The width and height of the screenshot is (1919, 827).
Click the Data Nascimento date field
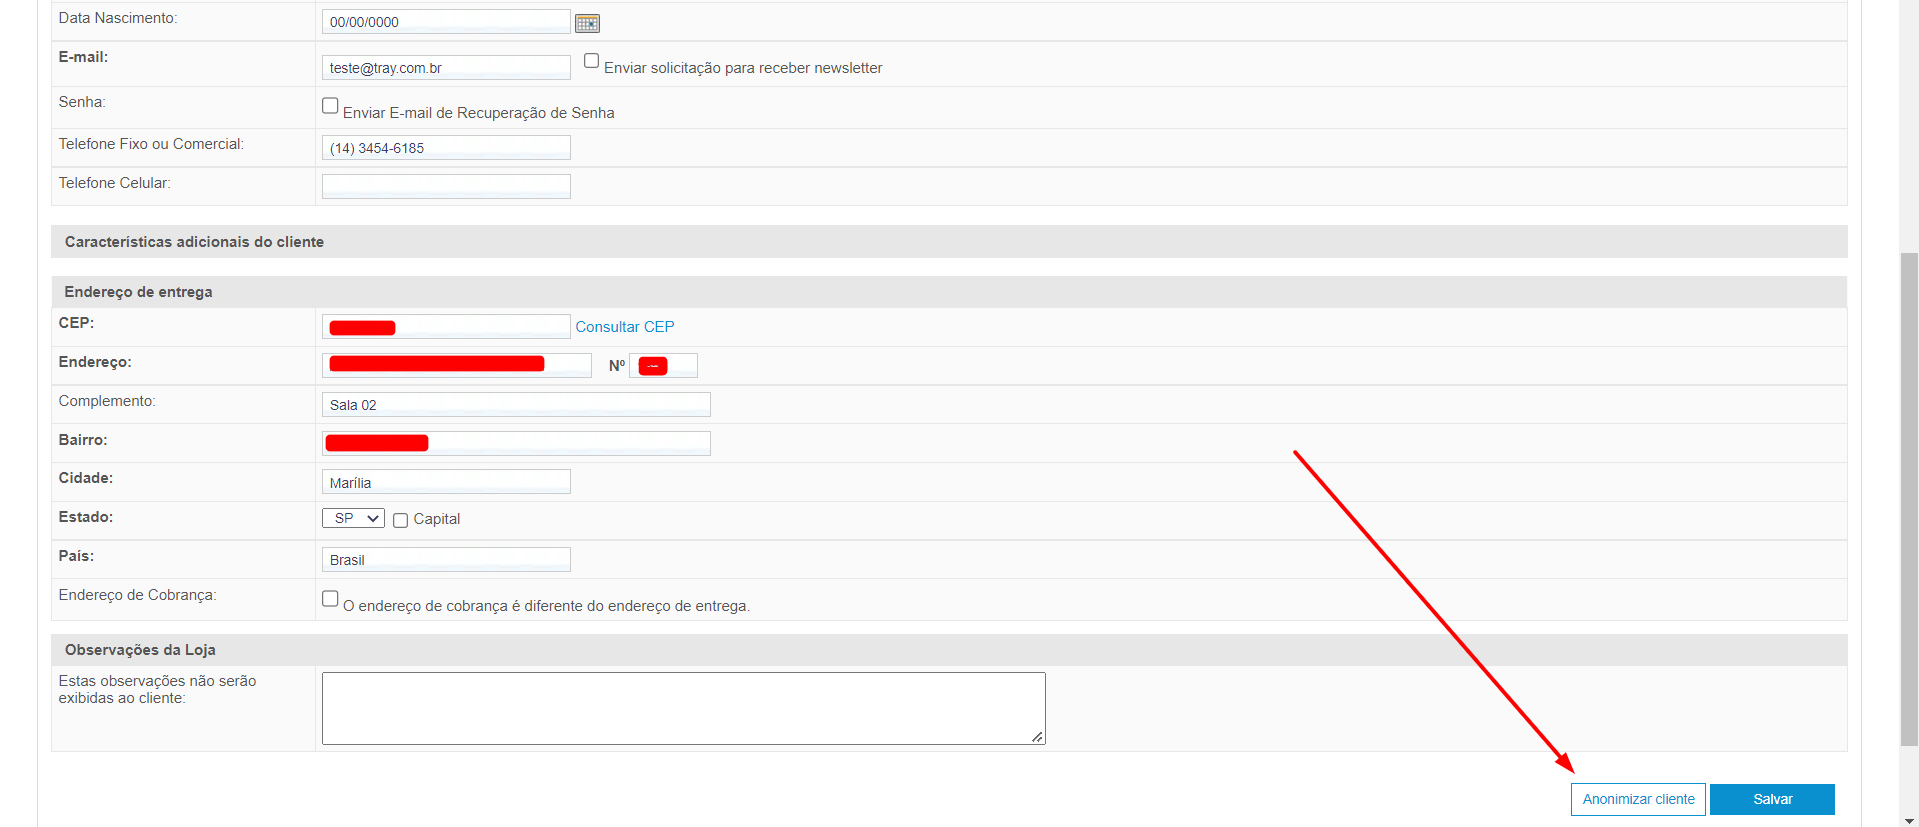tap(445, 22)
